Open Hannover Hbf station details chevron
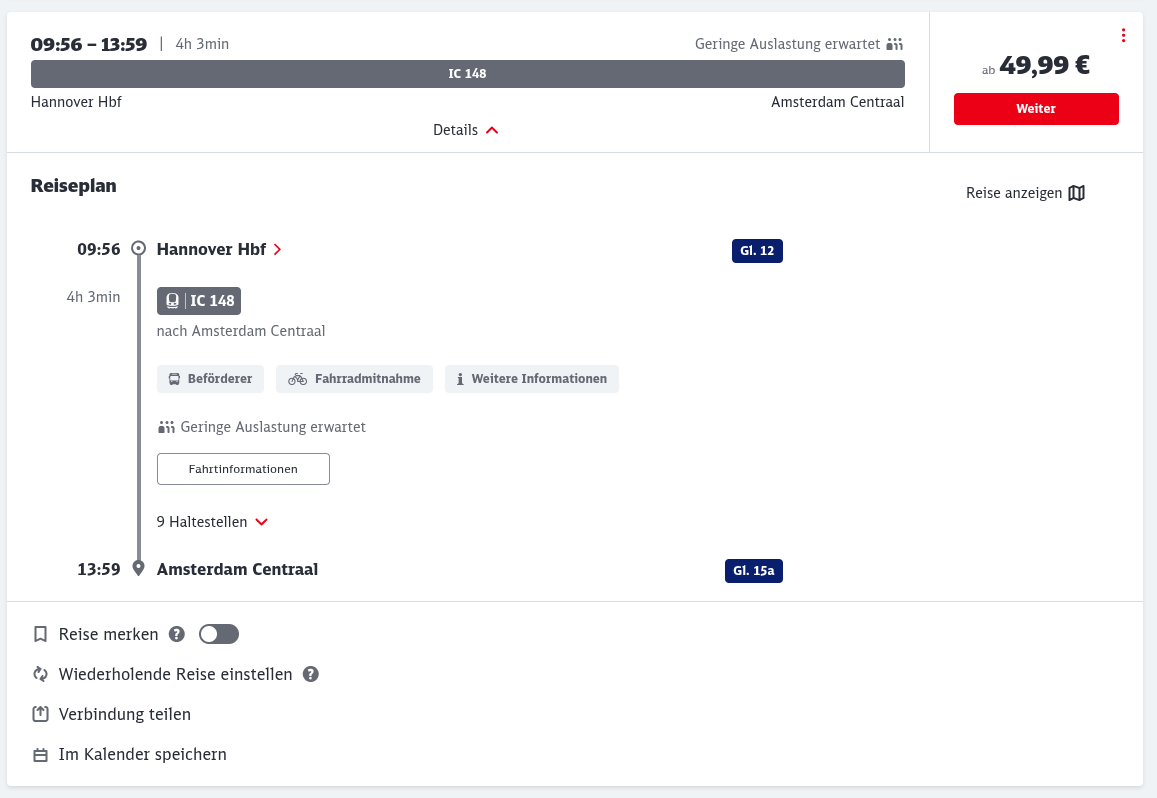Viewport: 1157px width, 798px height. pos(277,250)
